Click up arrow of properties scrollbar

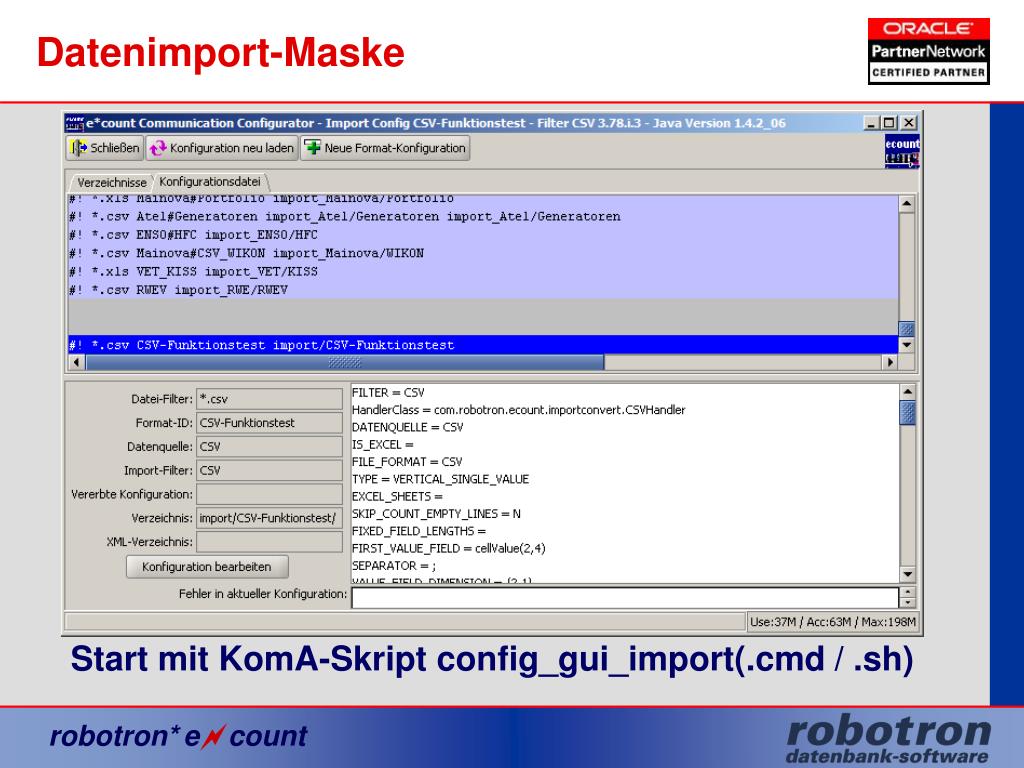[907, 392]
